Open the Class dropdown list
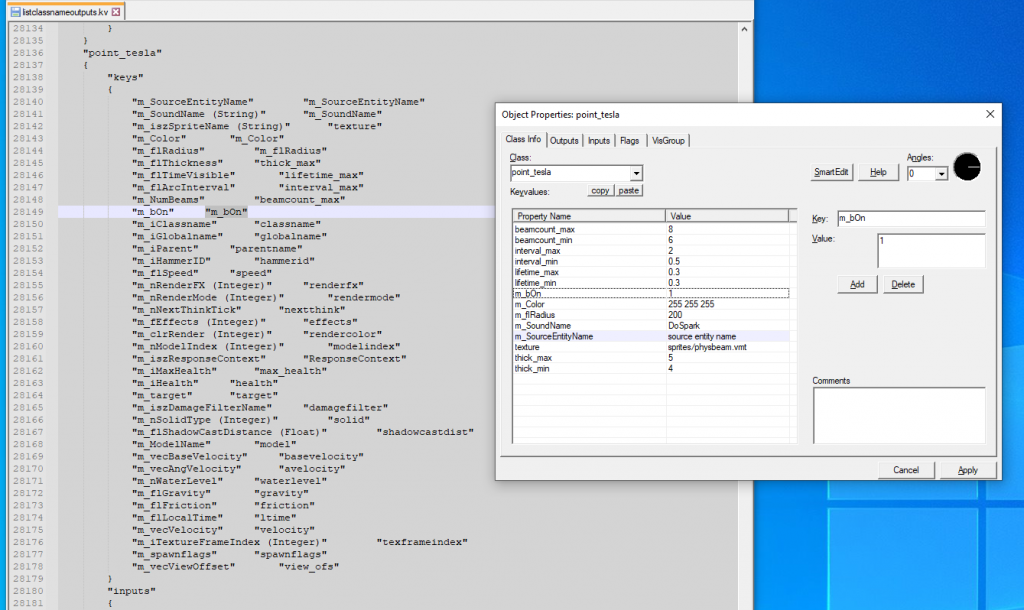 point(636,173)
